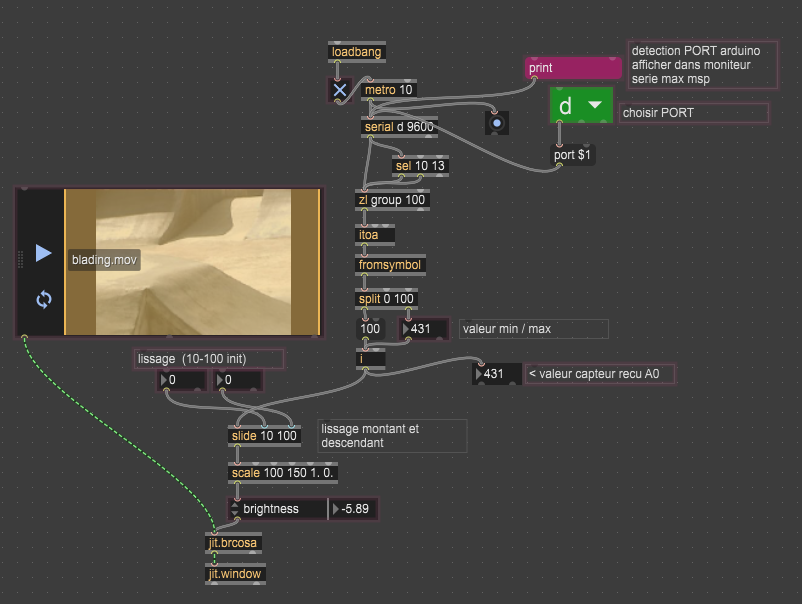
Task: Select the slide 10 100 object
Action: point(264,436)
